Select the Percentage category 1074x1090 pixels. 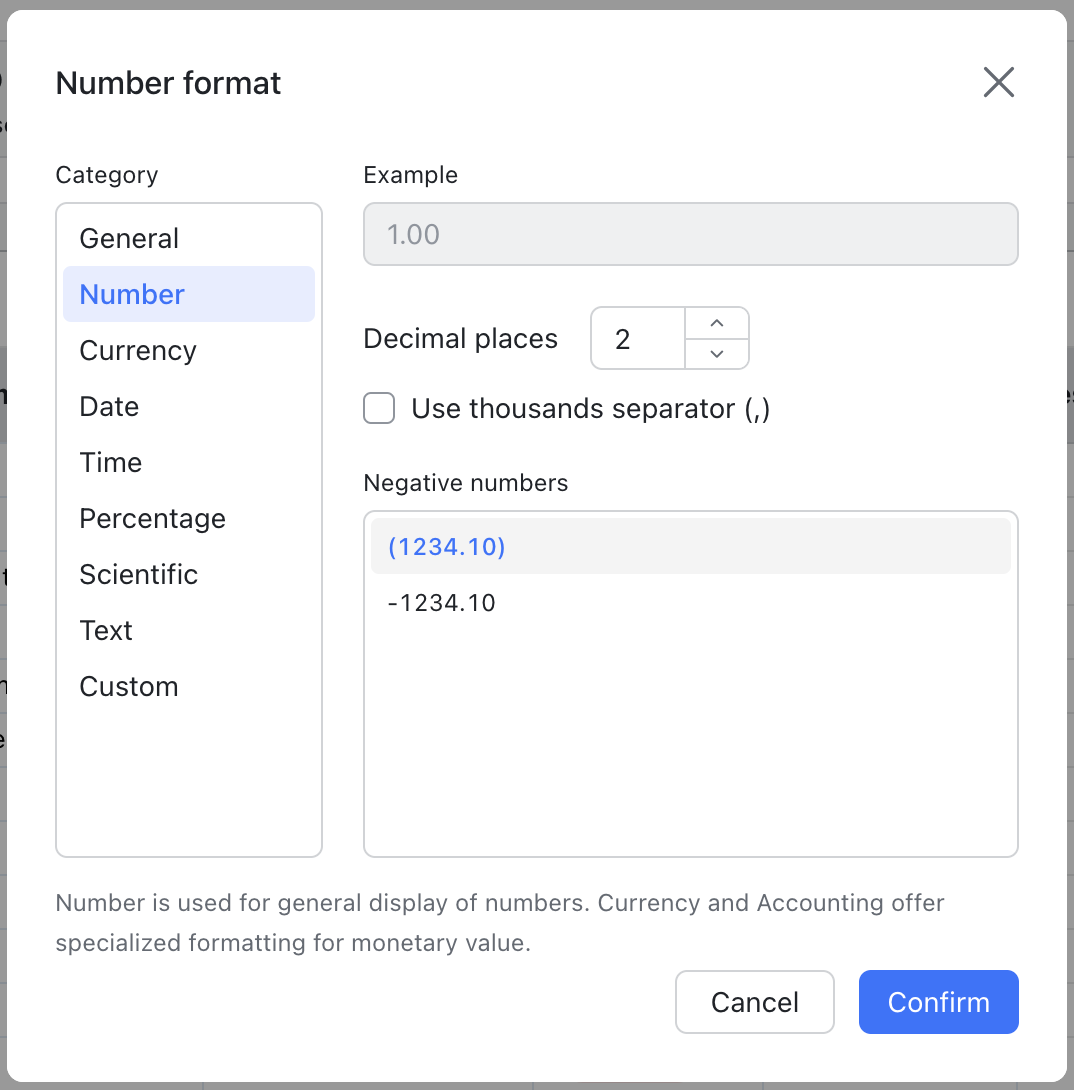click(152, 518)
